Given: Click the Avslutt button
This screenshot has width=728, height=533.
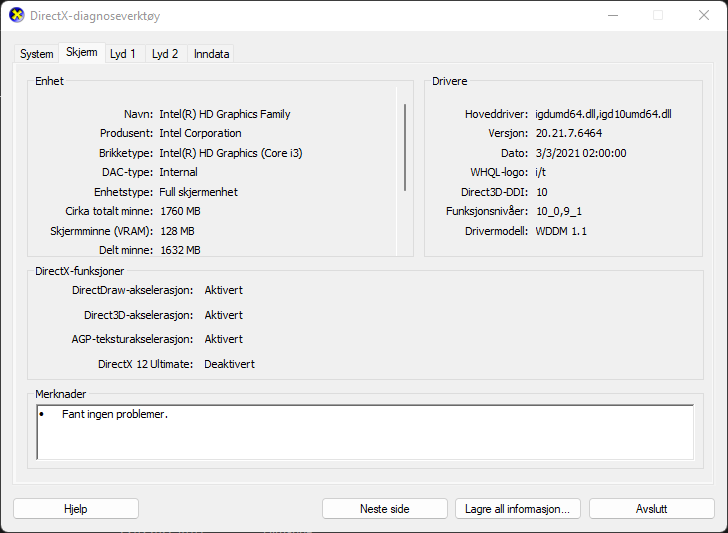Looking at the screenshot, I should click(651, 509).
